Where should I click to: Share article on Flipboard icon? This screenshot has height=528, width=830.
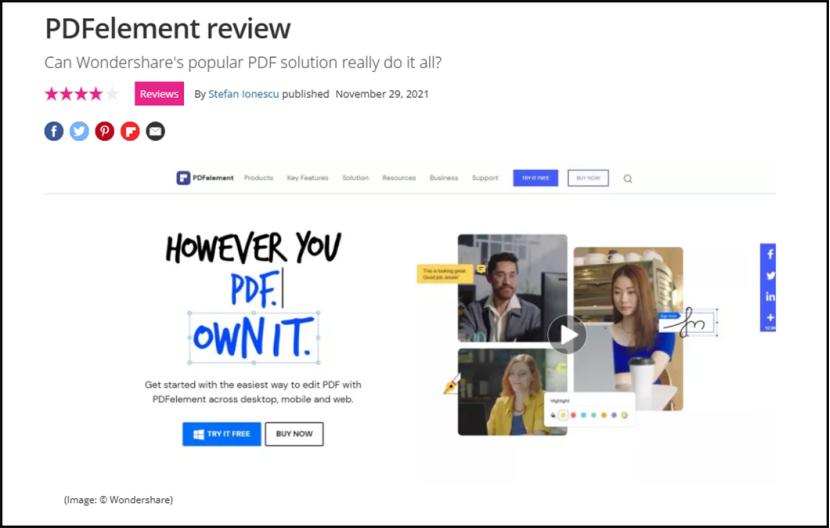(x=130, y=131)
